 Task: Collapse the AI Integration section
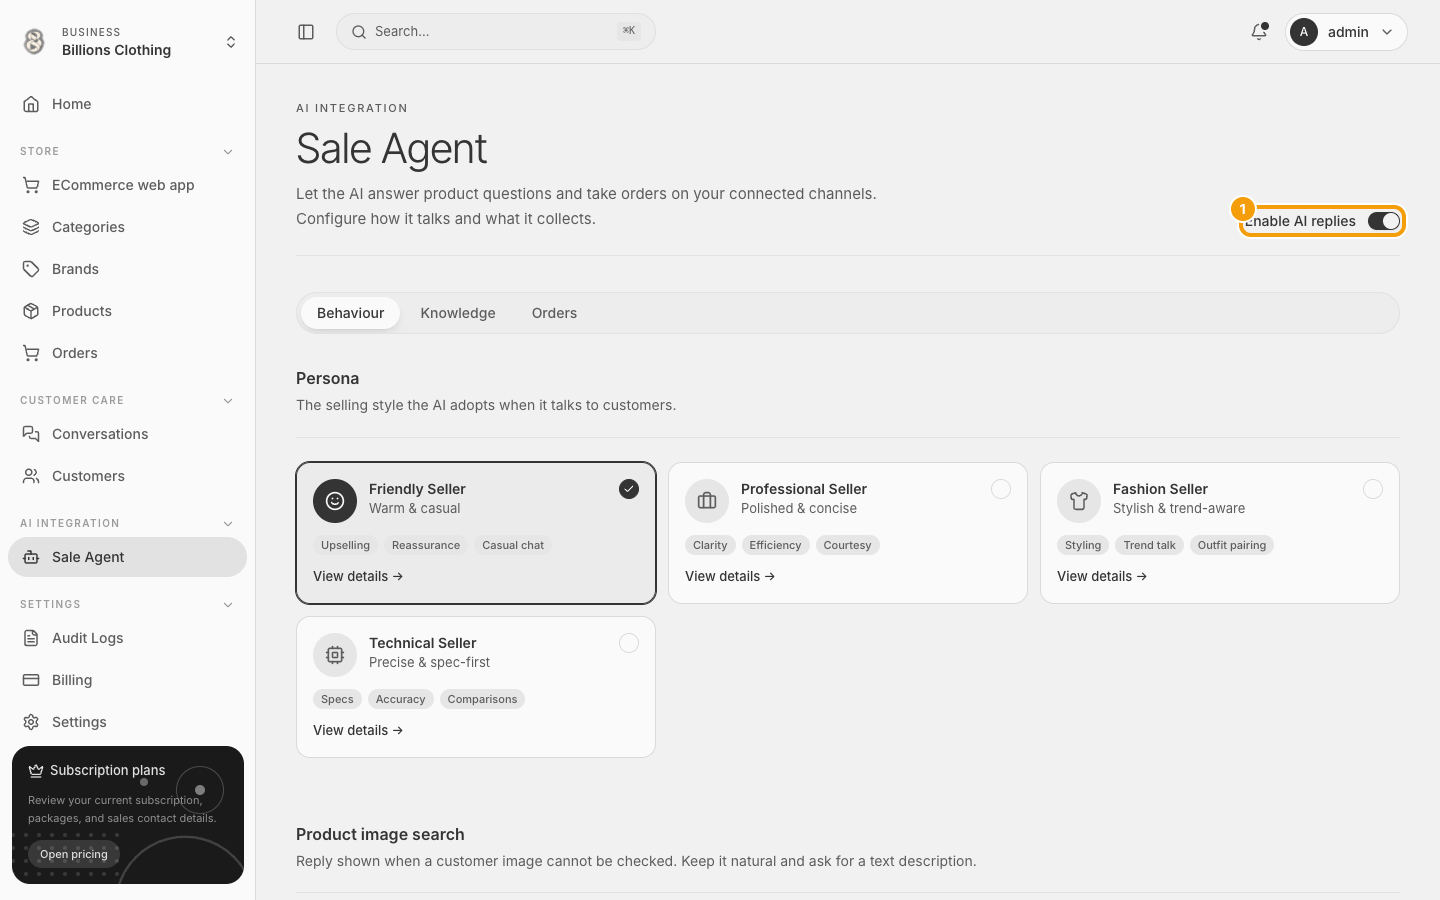228,524
